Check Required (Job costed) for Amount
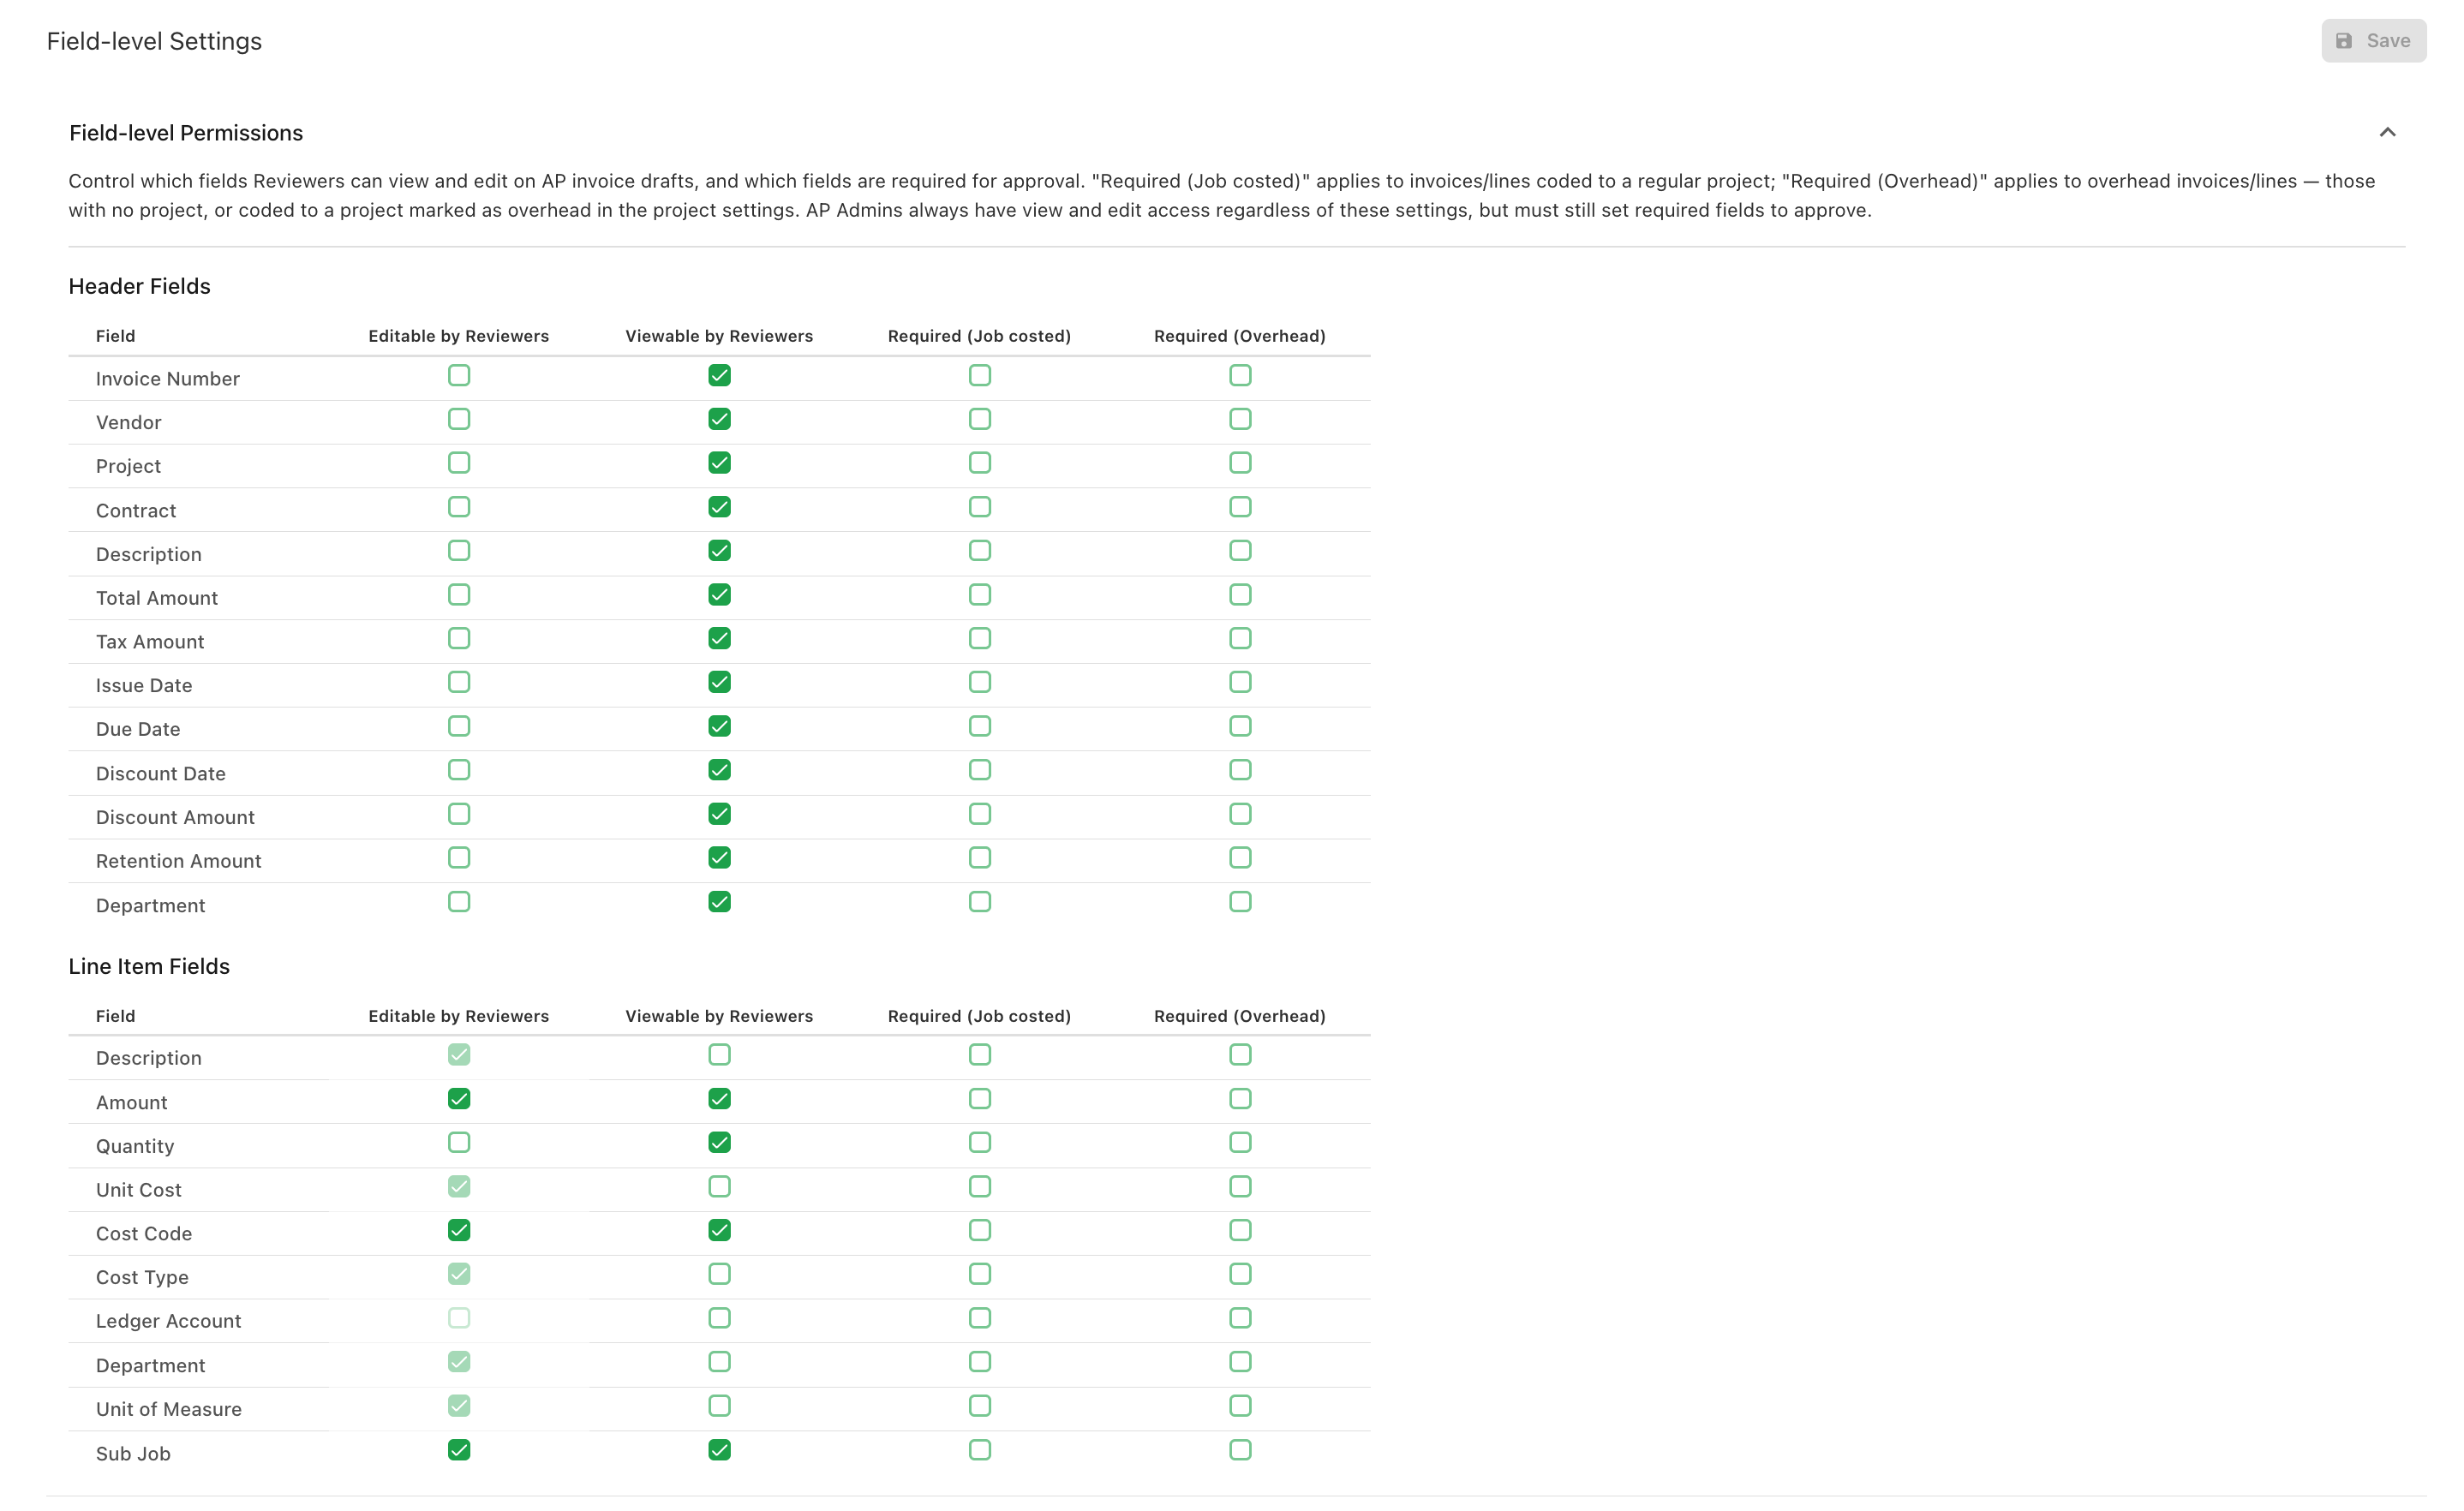2464x1511 pixels. (979, 1098)
